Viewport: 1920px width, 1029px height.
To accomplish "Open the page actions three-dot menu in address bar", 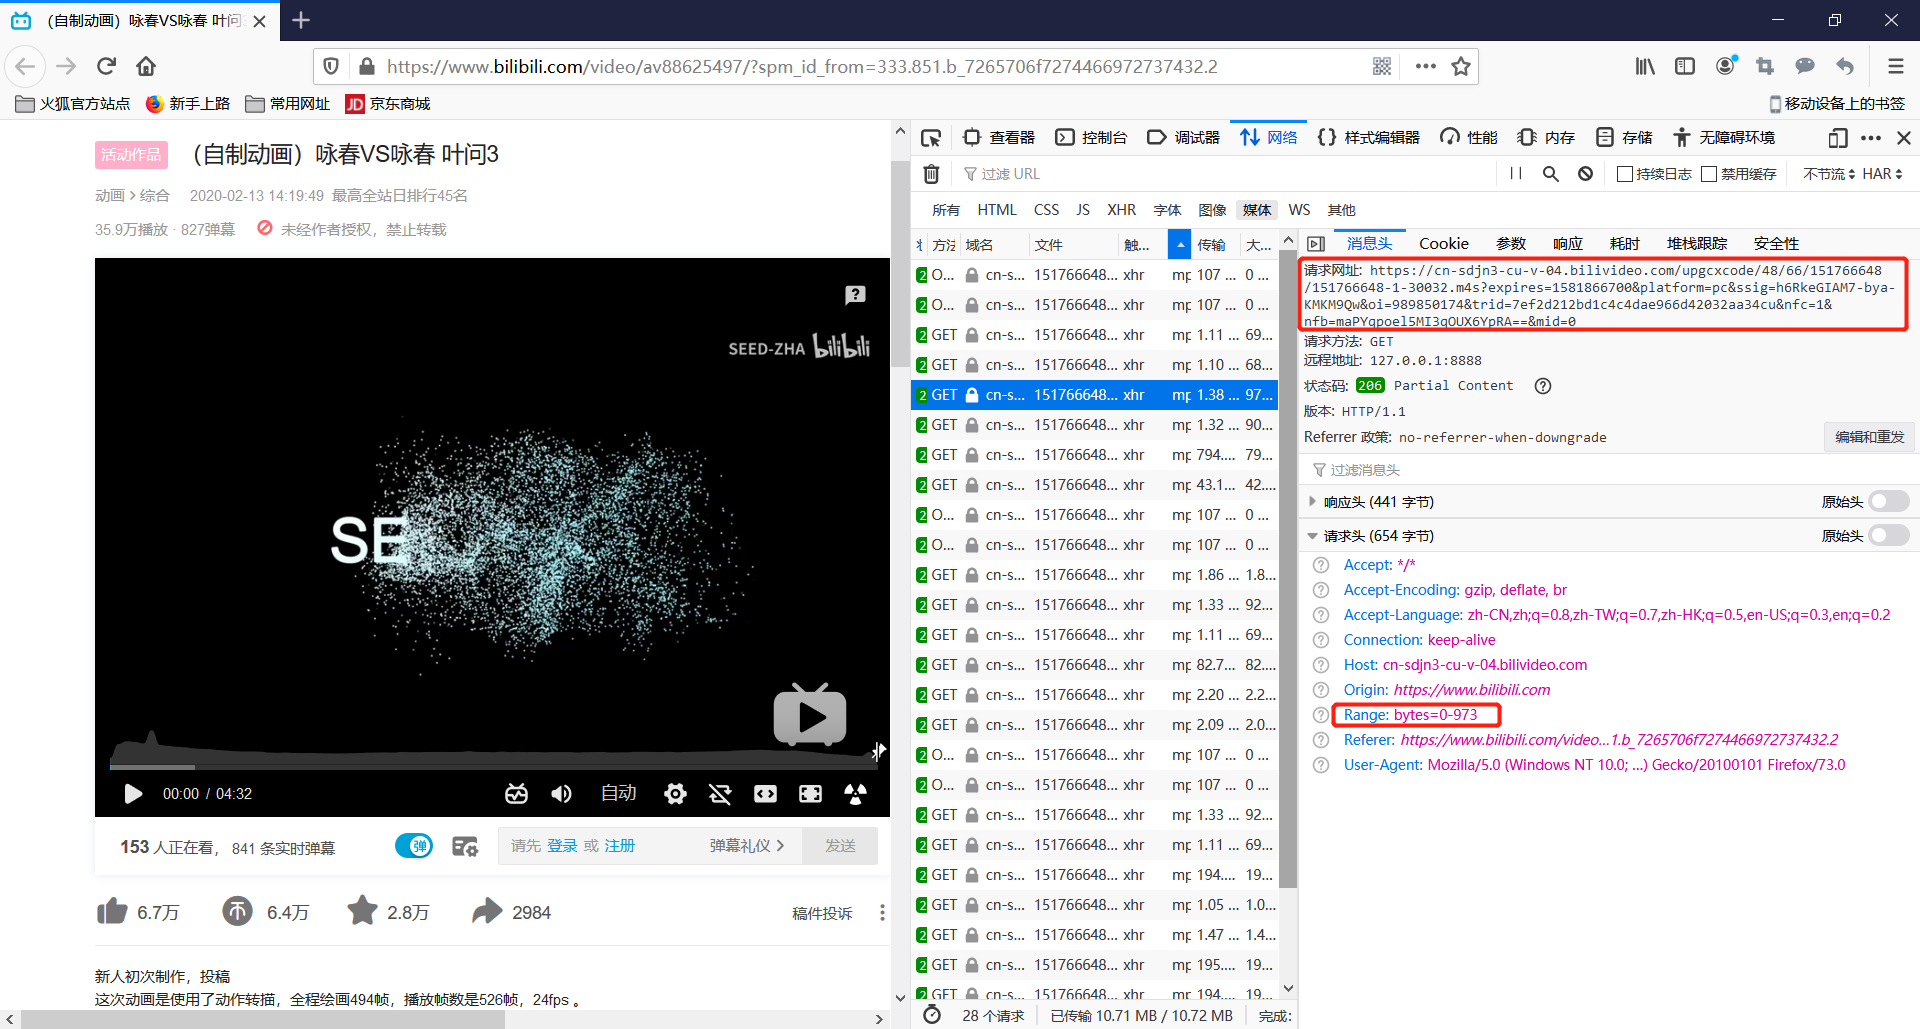I will pyautogui.click(x=1426, y=66).
